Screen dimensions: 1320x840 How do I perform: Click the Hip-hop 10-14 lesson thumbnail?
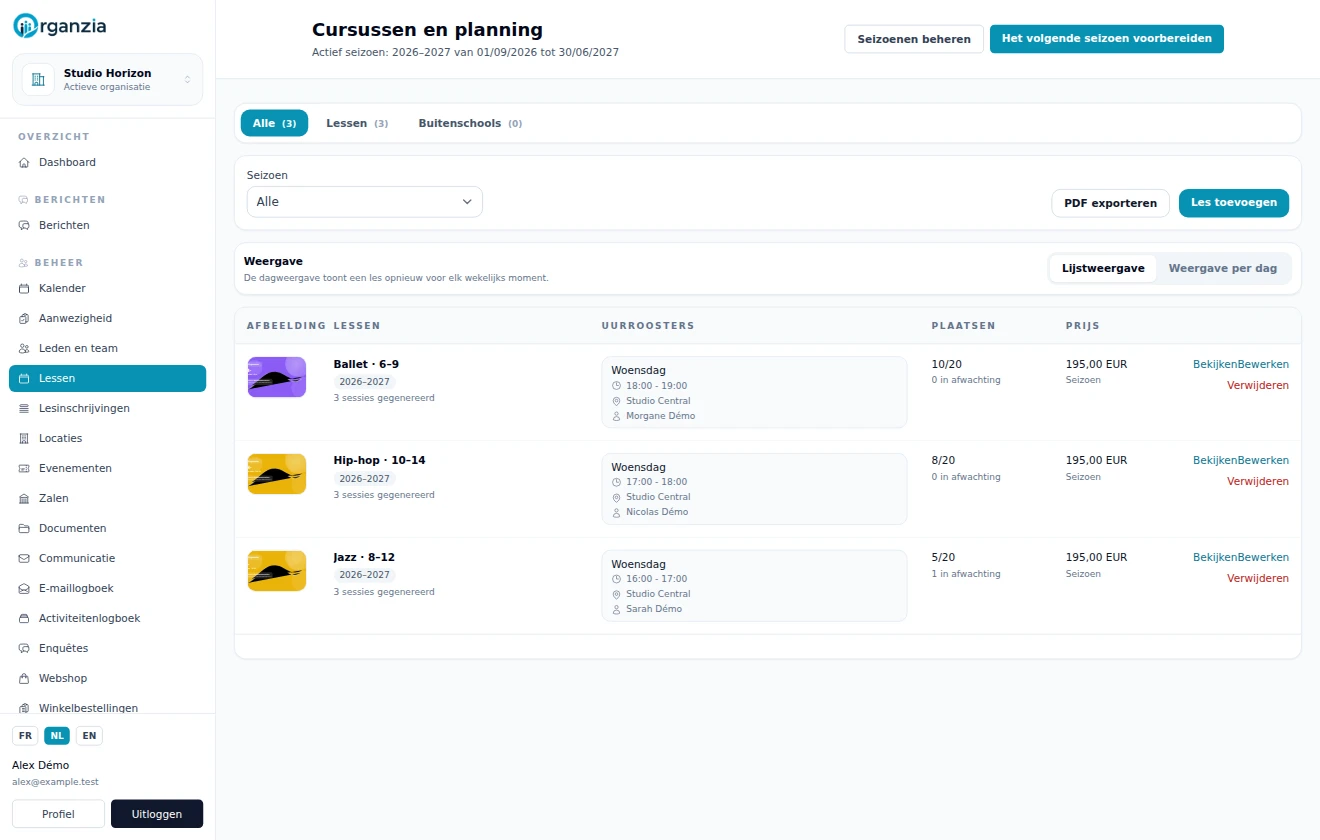277,474
